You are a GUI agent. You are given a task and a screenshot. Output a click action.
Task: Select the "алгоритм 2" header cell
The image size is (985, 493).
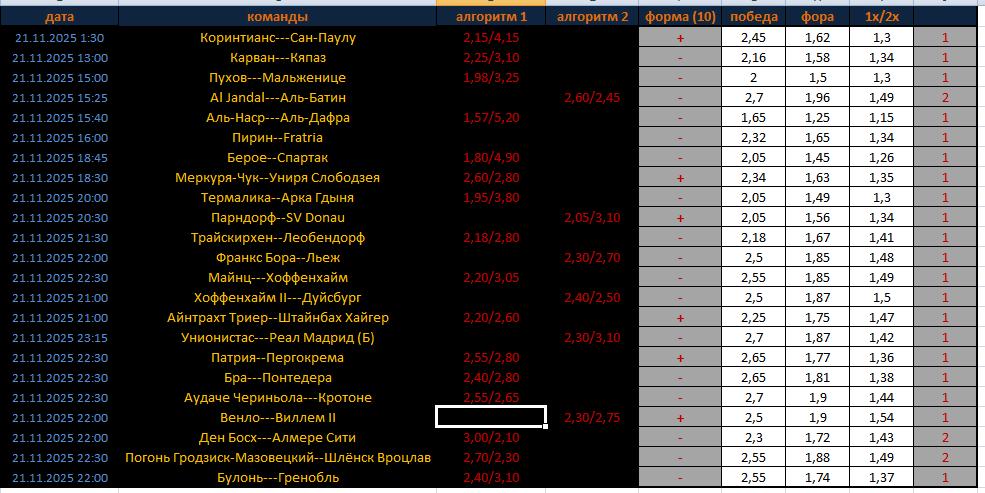click(593, 17)
